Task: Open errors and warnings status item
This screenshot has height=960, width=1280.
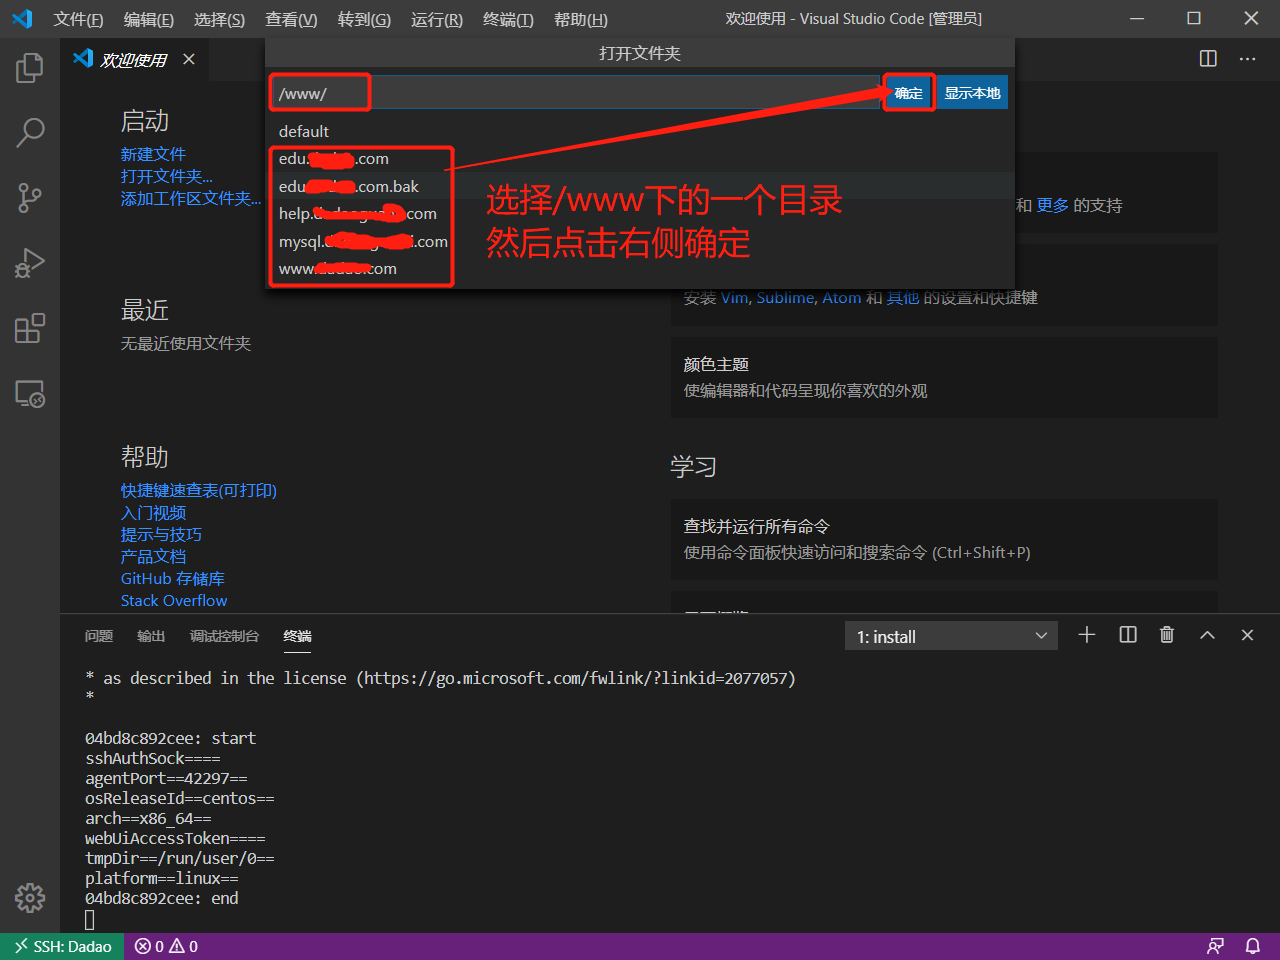Action: 166,946
